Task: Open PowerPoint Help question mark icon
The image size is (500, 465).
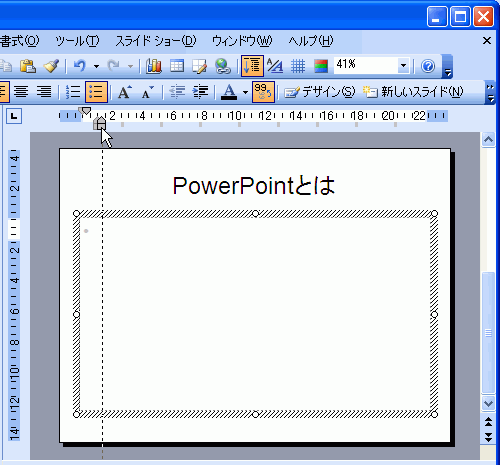Action: [428, 66]
